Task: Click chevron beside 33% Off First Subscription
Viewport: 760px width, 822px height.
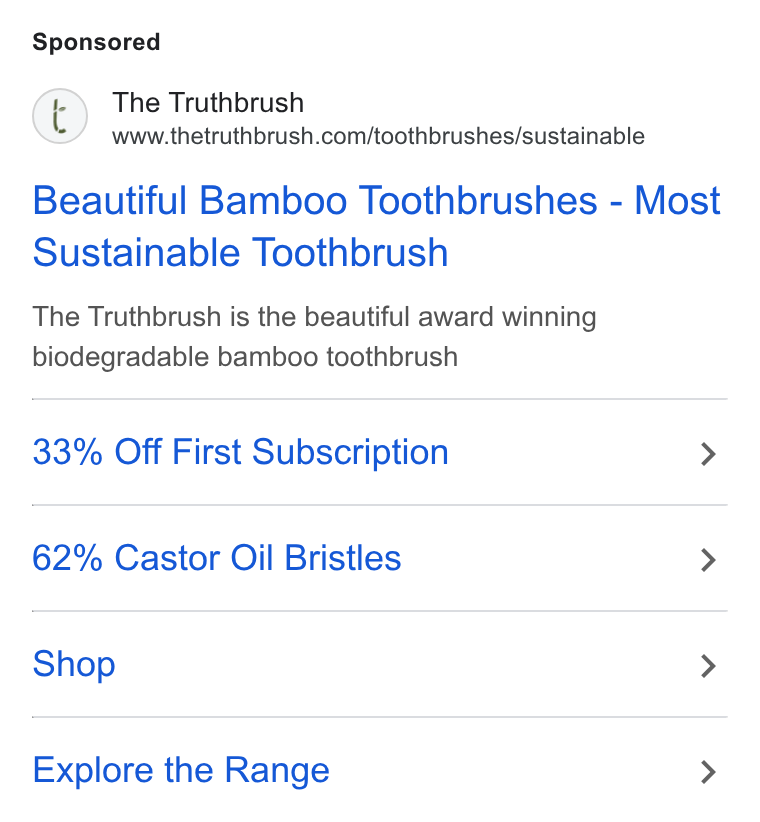Action: click(708, 454)
